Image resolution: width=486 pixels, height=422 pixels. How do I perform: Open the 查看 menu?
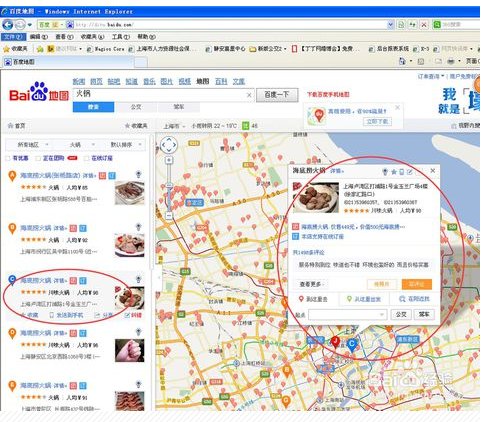tap(64, 37)
